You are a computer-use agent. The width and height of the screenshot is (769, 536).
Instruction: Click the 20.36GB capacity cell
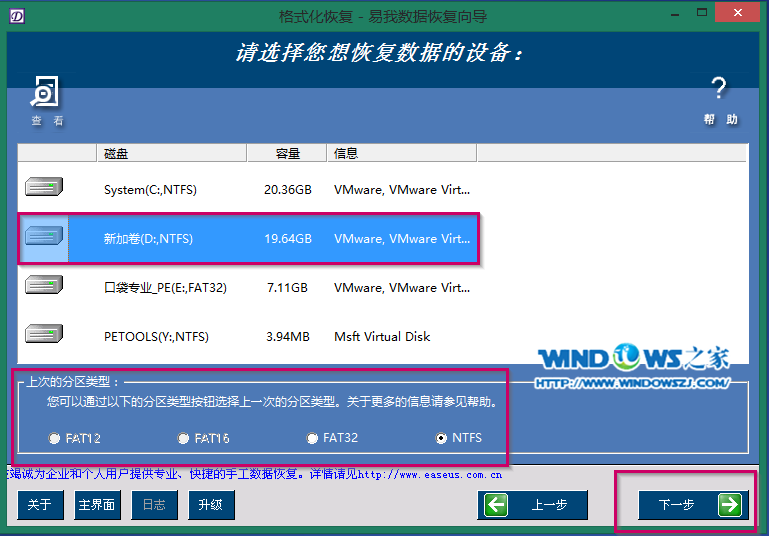pyautogui.click(x=288, y=190)
